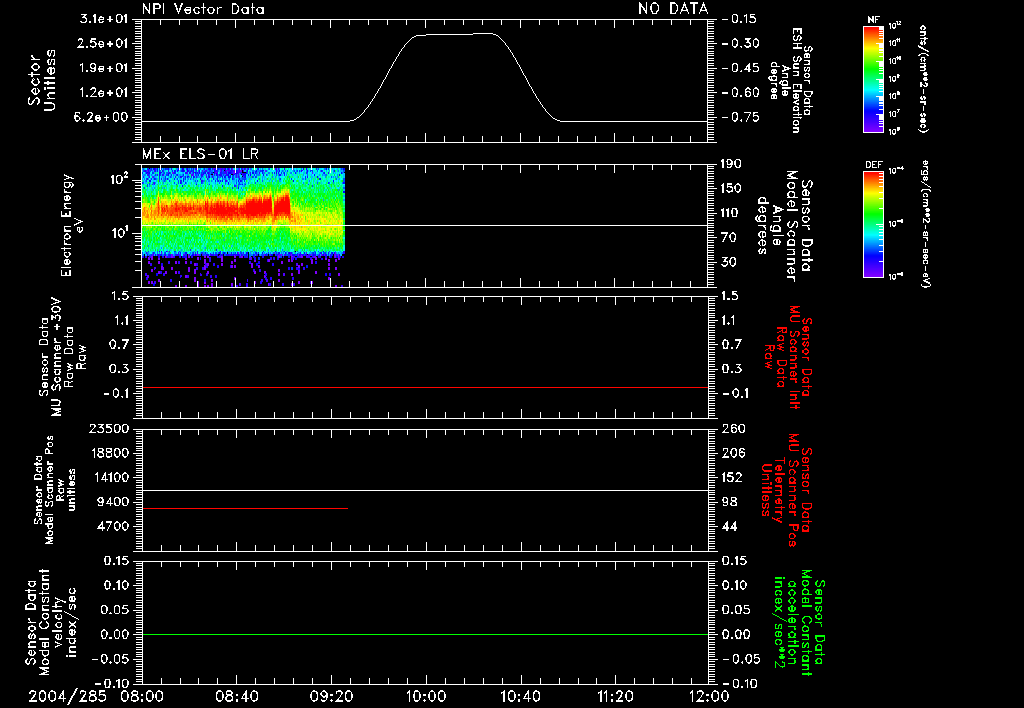Click the '98' telemetry tick label
The height and width of the screenshot is (708, 1024).
[x=728, y=502]
